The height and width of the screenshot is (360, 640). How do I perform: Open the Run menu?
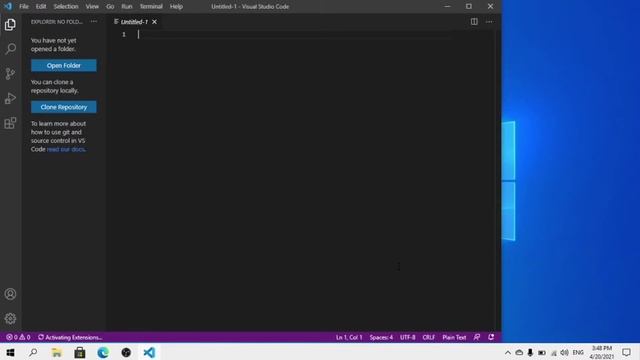(x=127, y=7)
